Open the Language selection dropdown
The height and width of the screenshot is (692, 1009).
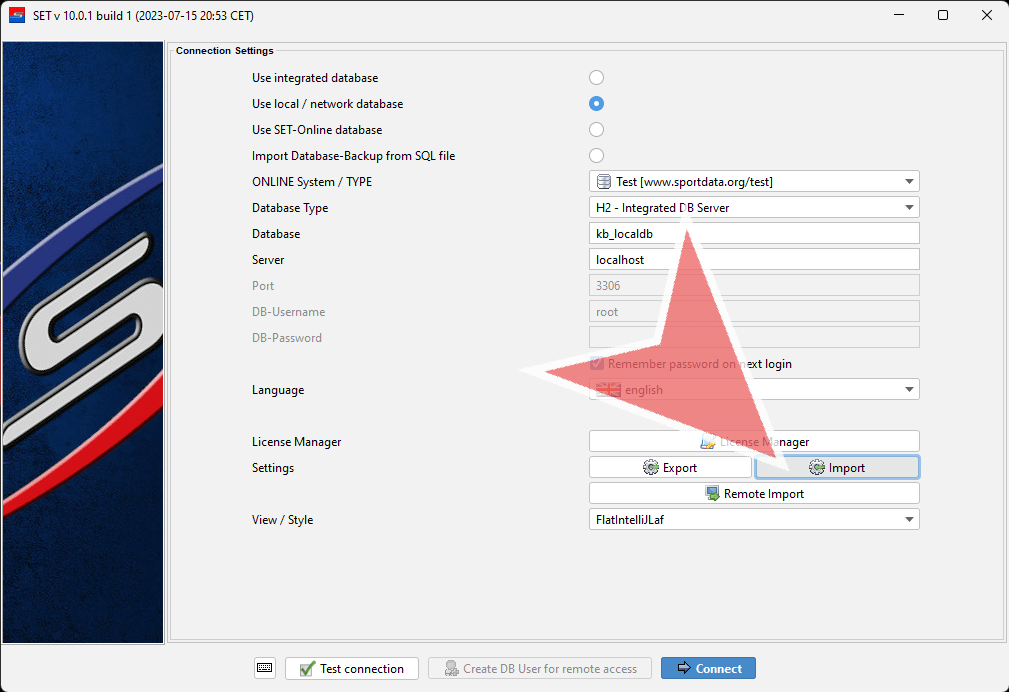click(908, 390)
